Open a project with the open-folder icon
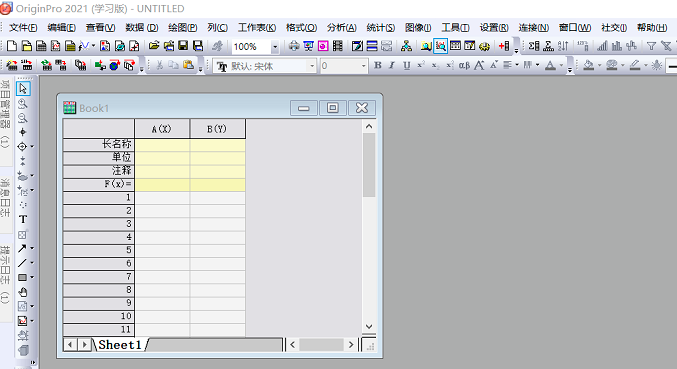 click(x=154, y=46)
